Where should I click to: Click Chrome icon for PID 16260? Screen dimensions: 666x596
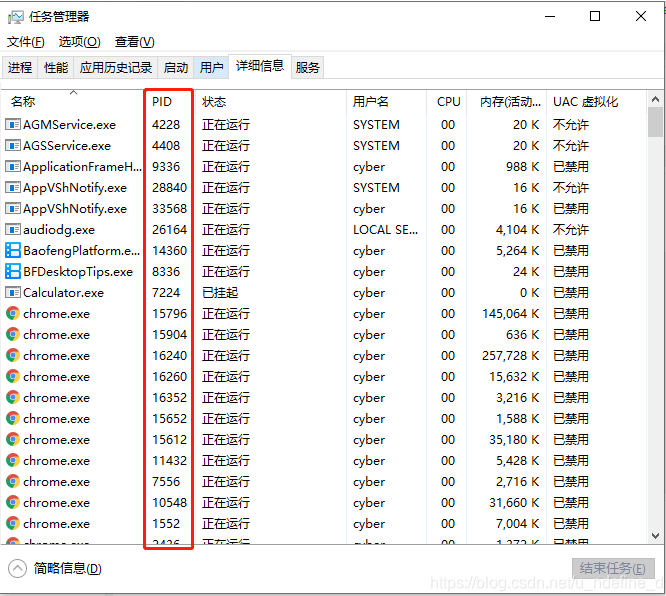pyautogui.click(x=13, y=377)
